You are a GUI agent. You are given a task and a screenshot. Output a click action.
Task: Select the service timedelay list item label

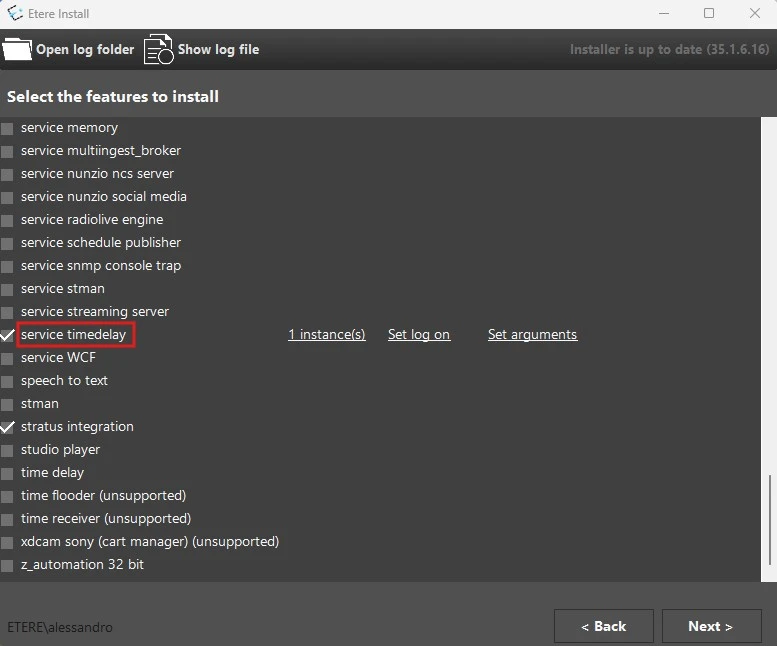coord(74,335)
